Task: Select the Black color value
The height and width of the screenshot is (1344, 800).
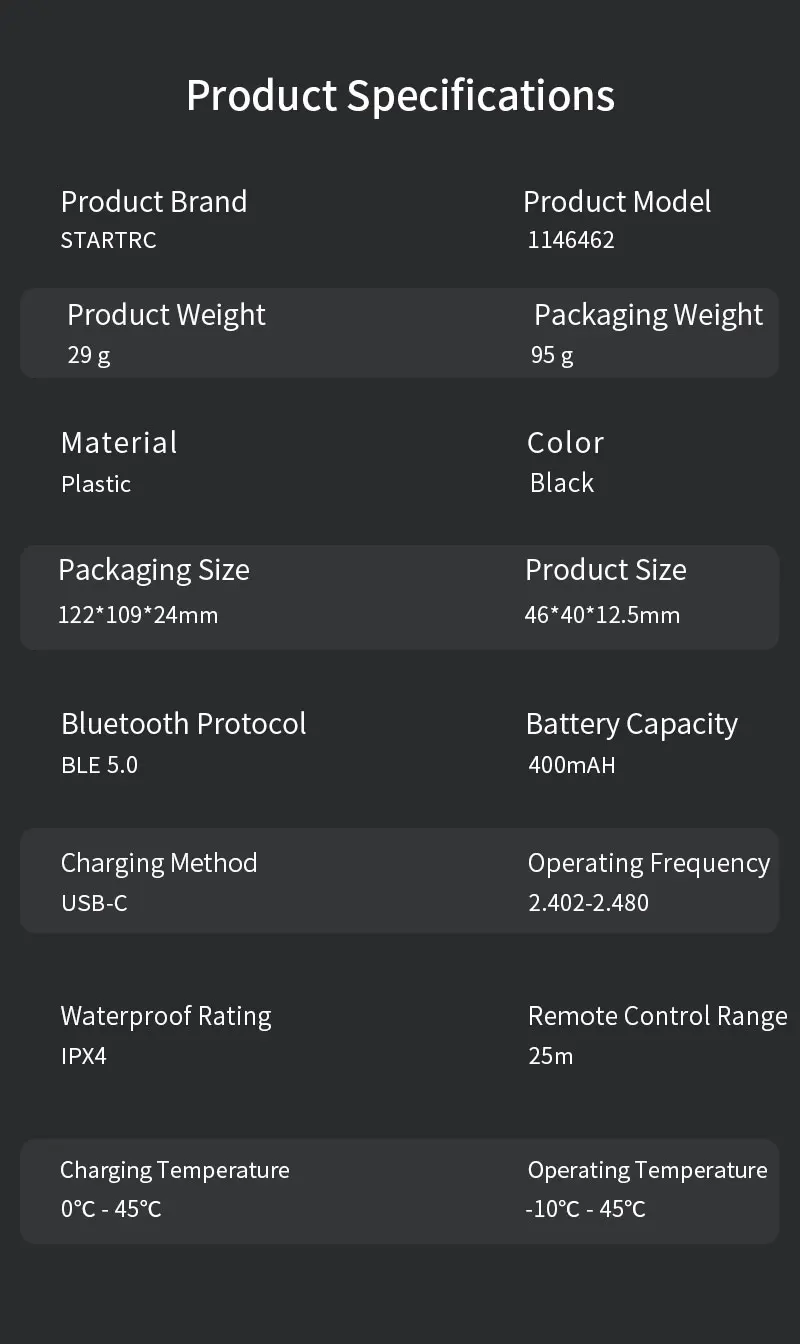Action: click(562, 483)
